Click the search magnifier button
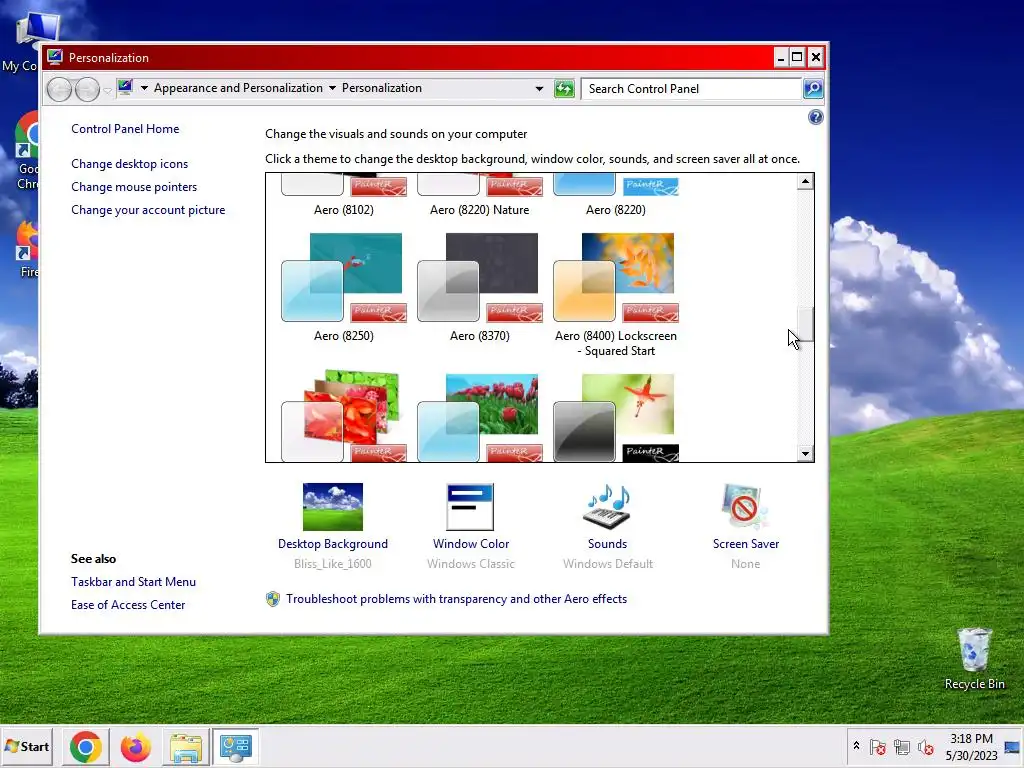The height and width of the screenshot is (768, 1024). tap(813, 88)
